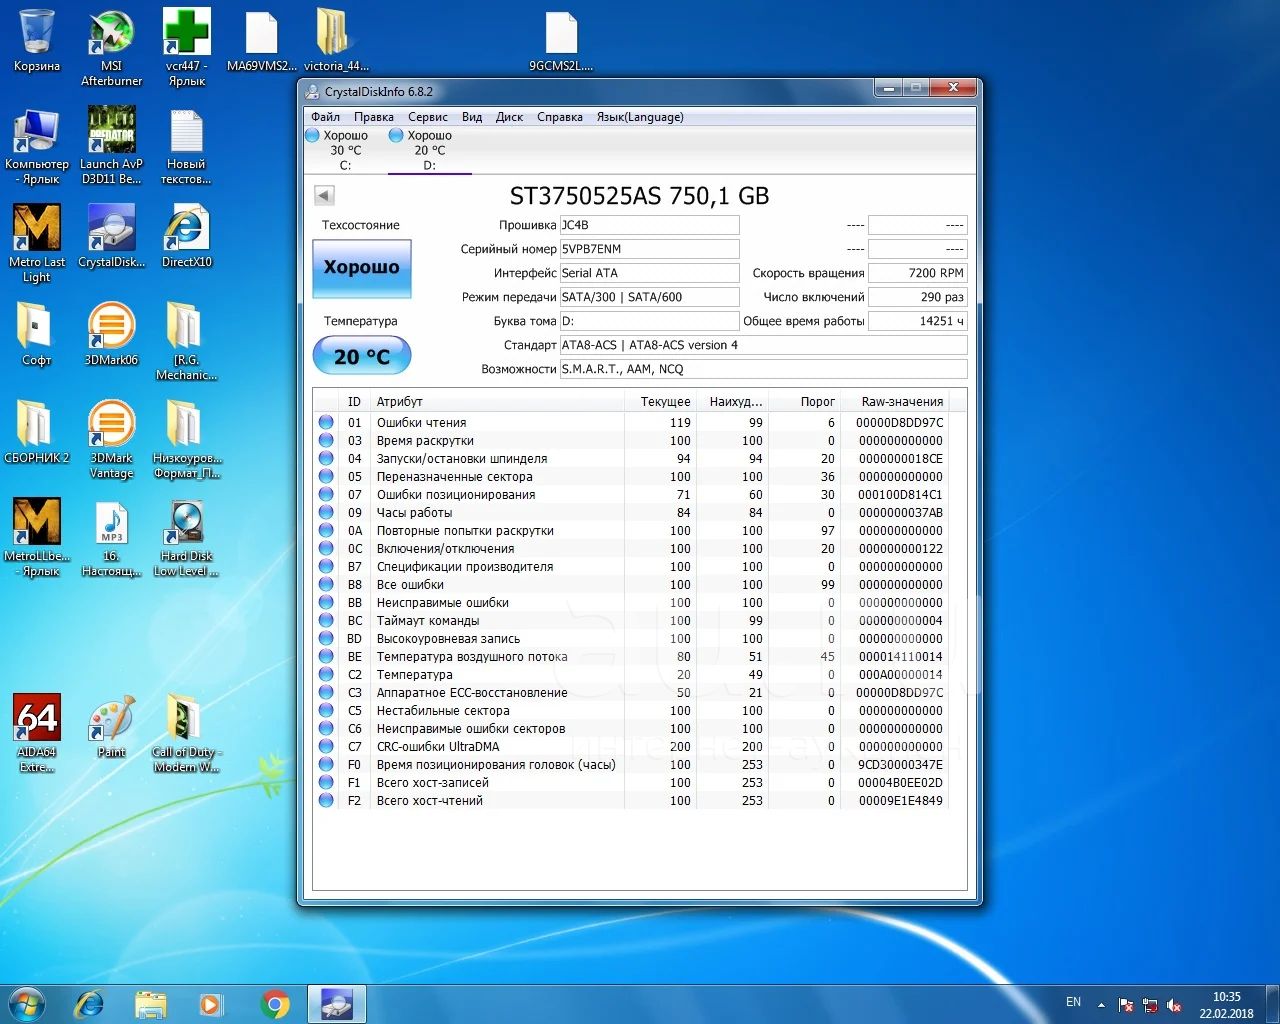Click the status circle of Время раскрутки row
This screenshot has height=1024, width=1280.
click(326, 440)
